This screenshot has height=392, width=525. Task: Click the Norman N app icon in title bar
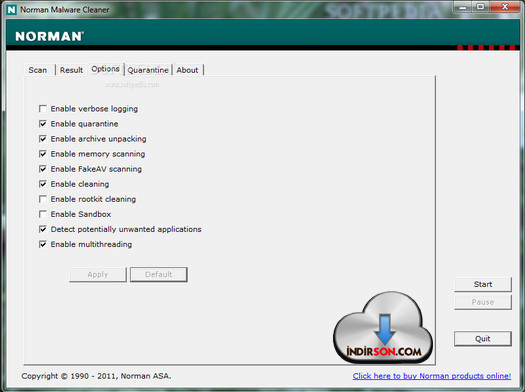[11, 10]
